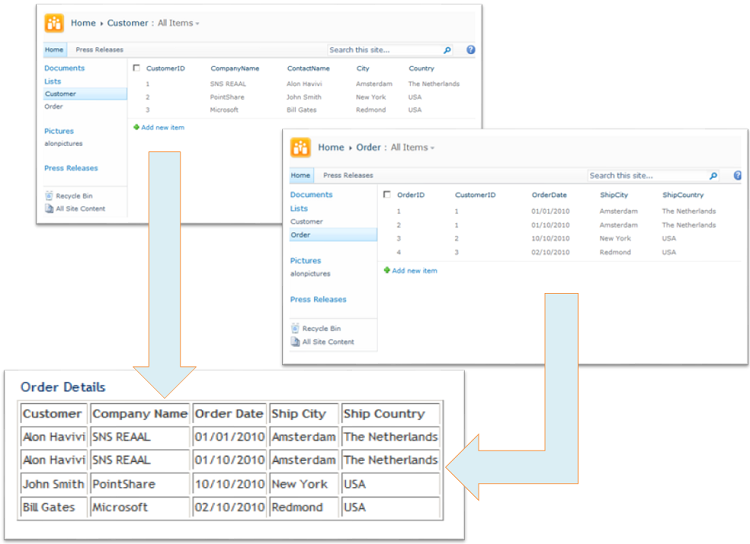
Task: Click Add new item link in Customer list
Action: [x=163, y=127]
